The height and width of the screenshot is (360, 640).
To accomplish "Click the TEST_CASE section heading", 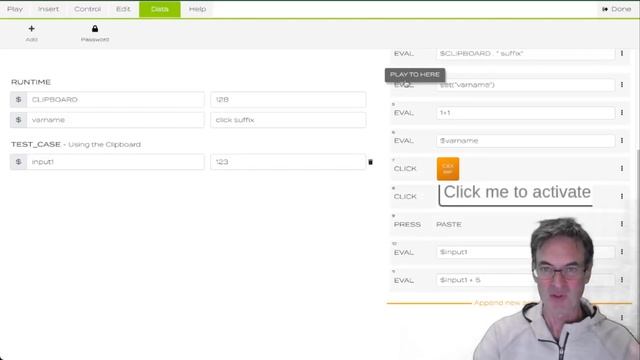I will (x=36, y=144).
